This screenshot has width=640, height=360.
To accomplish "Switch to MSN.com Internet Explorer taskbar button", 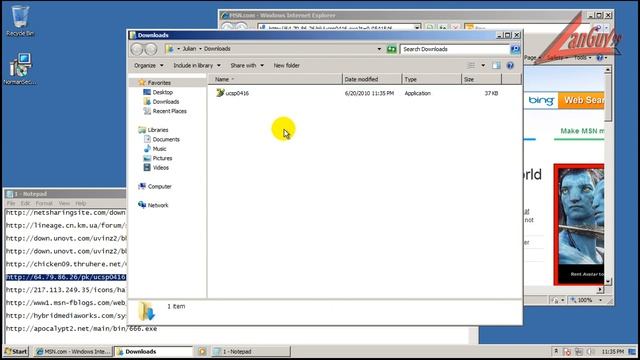I will (72, 351).
